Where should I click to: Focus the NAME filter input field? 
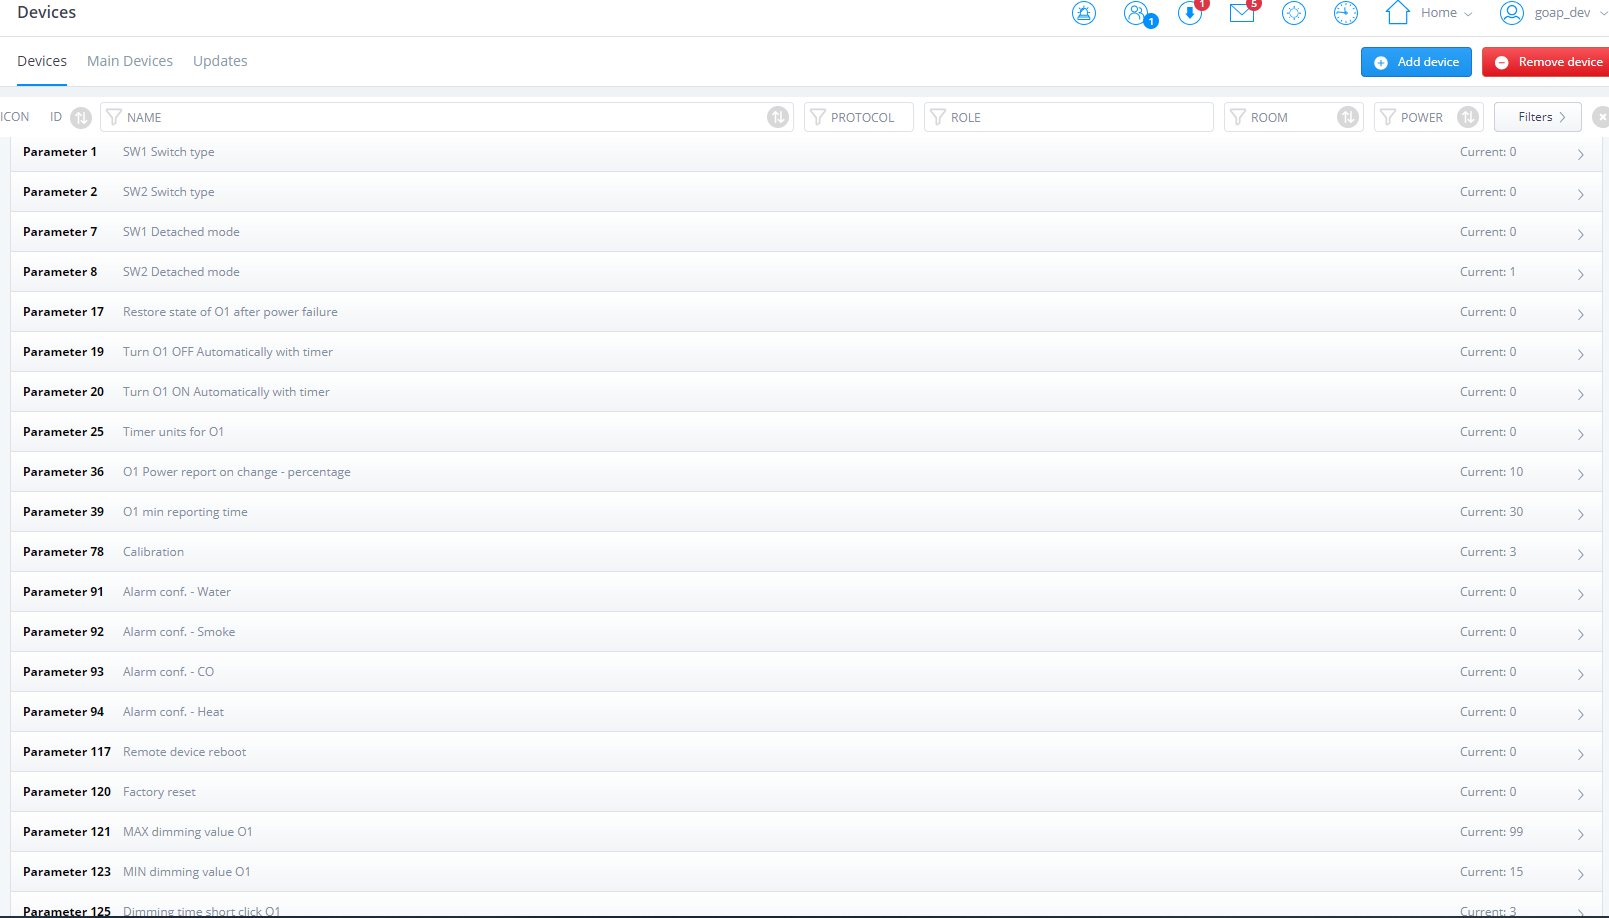[x=446, y=117]
